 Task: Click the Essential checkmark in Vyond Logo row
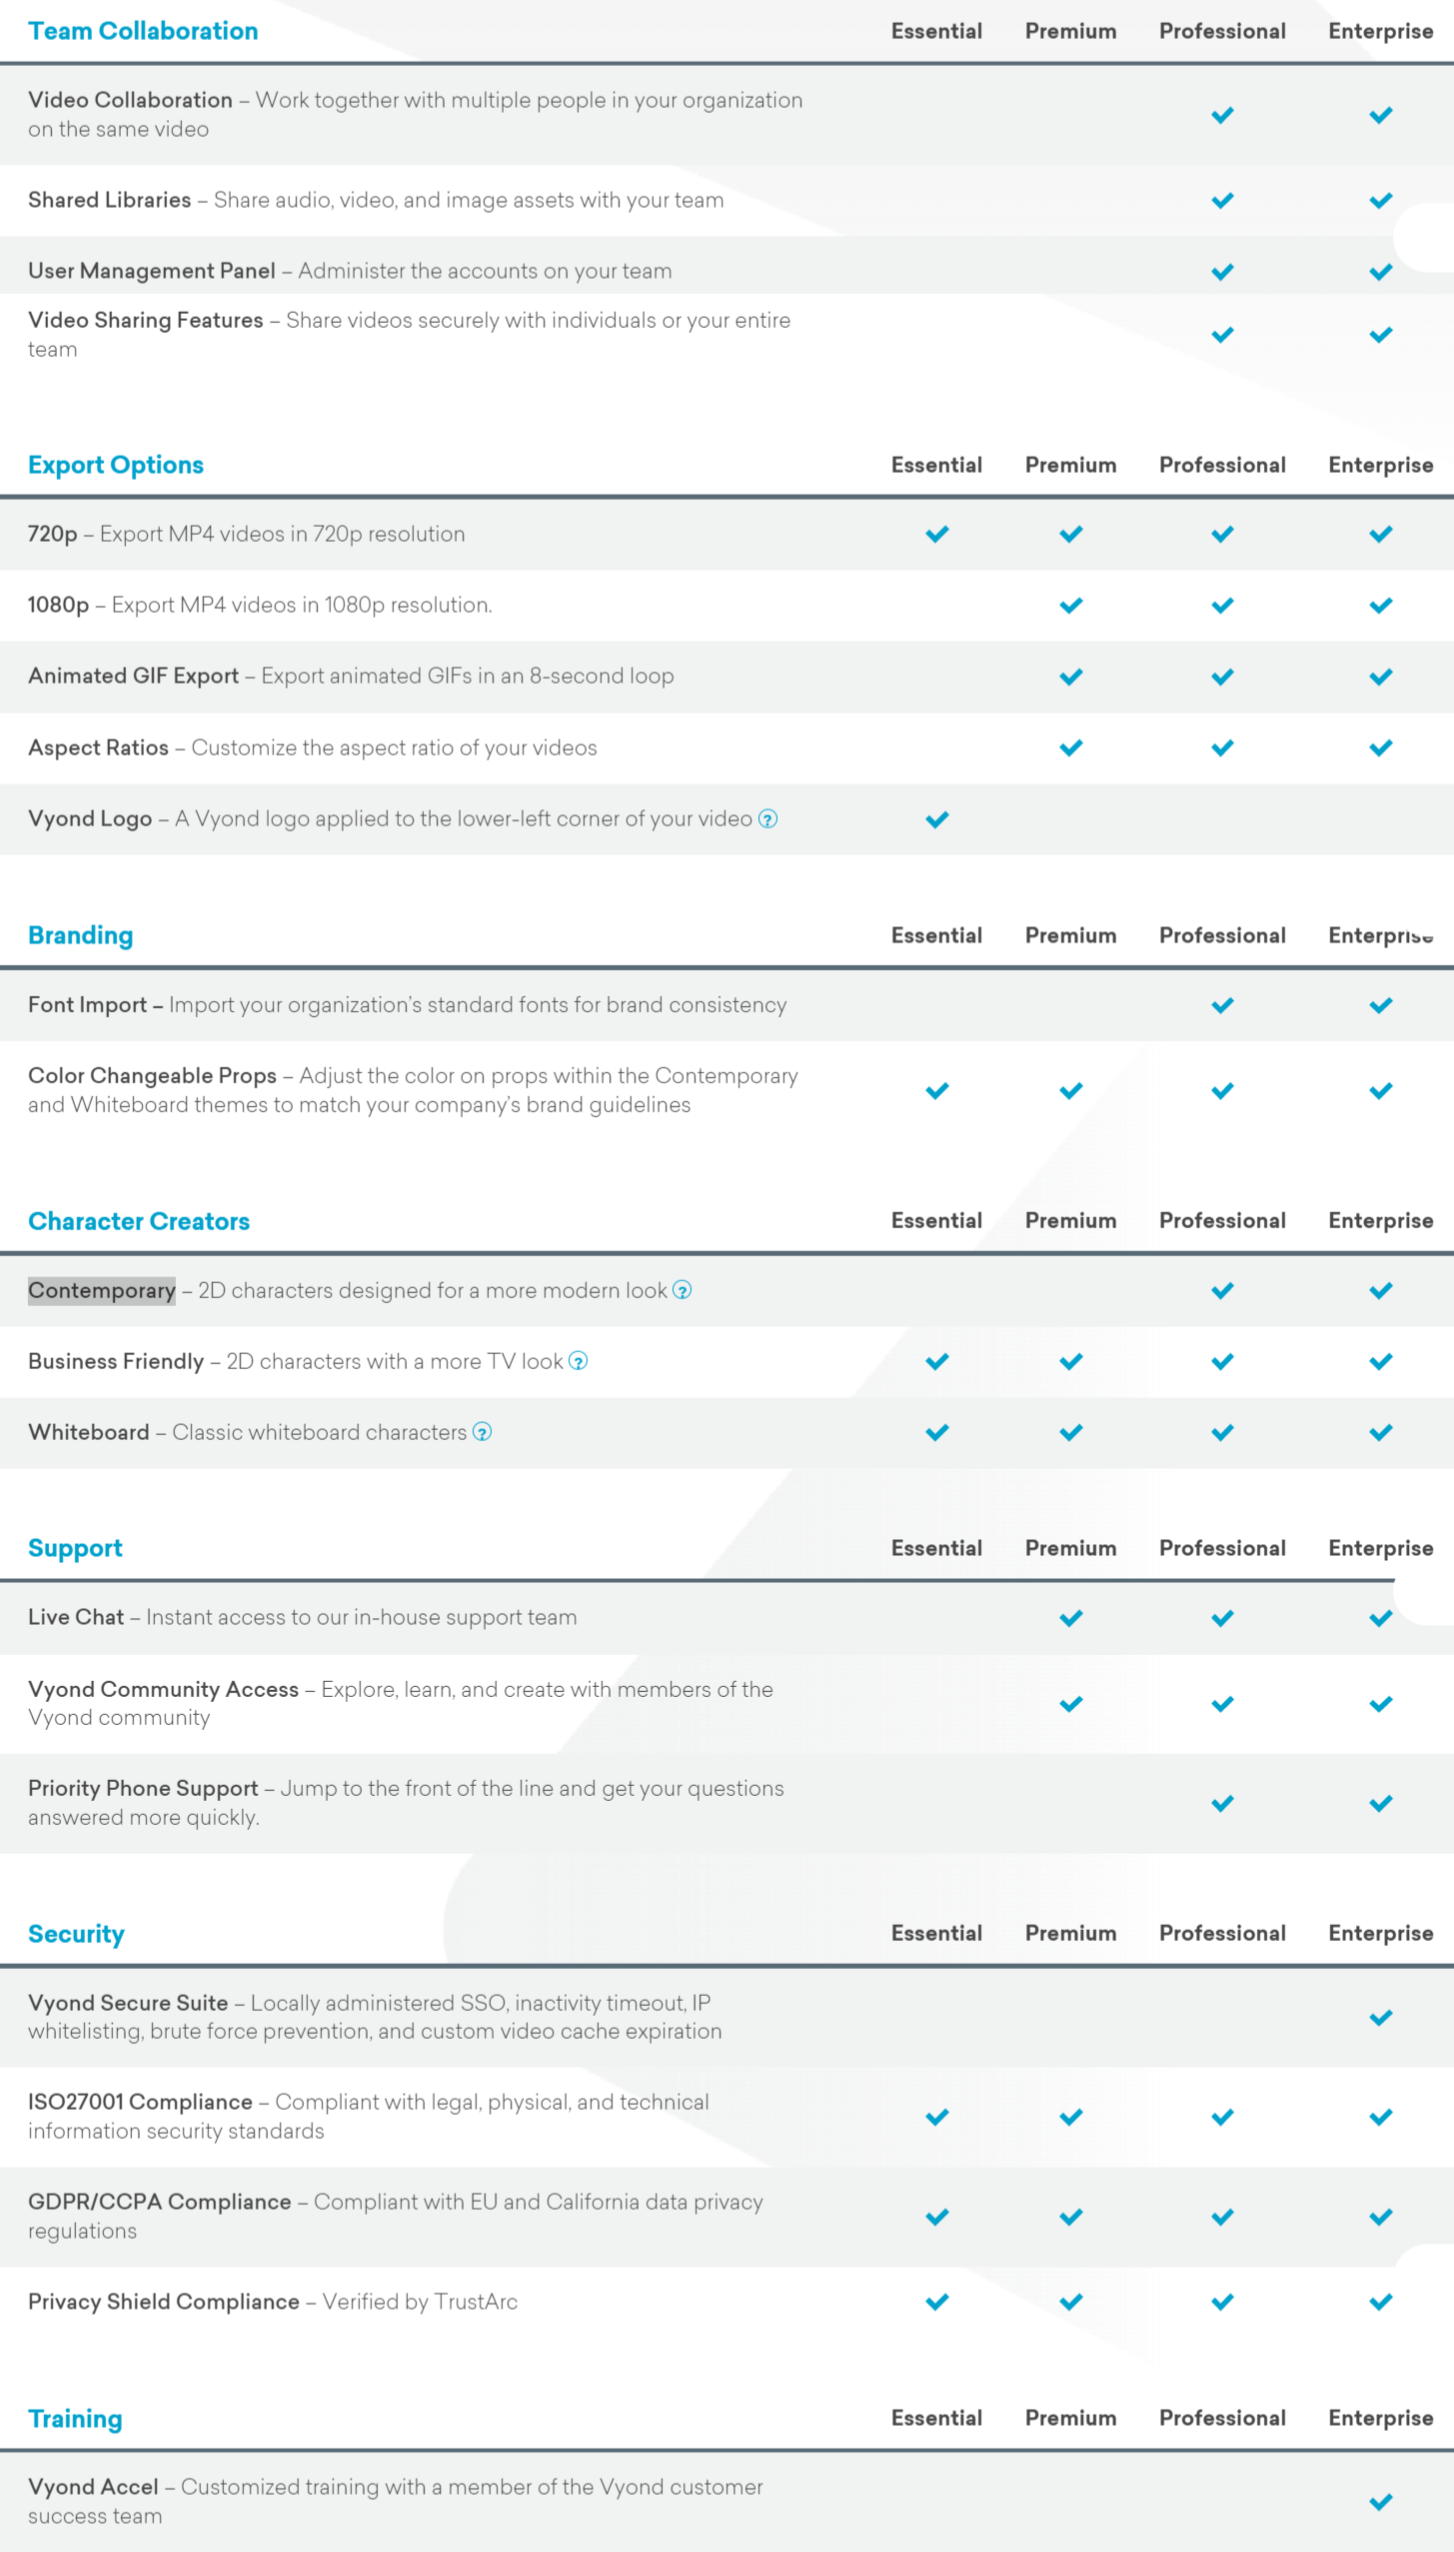pyautogui.click(x=937, y=819)
